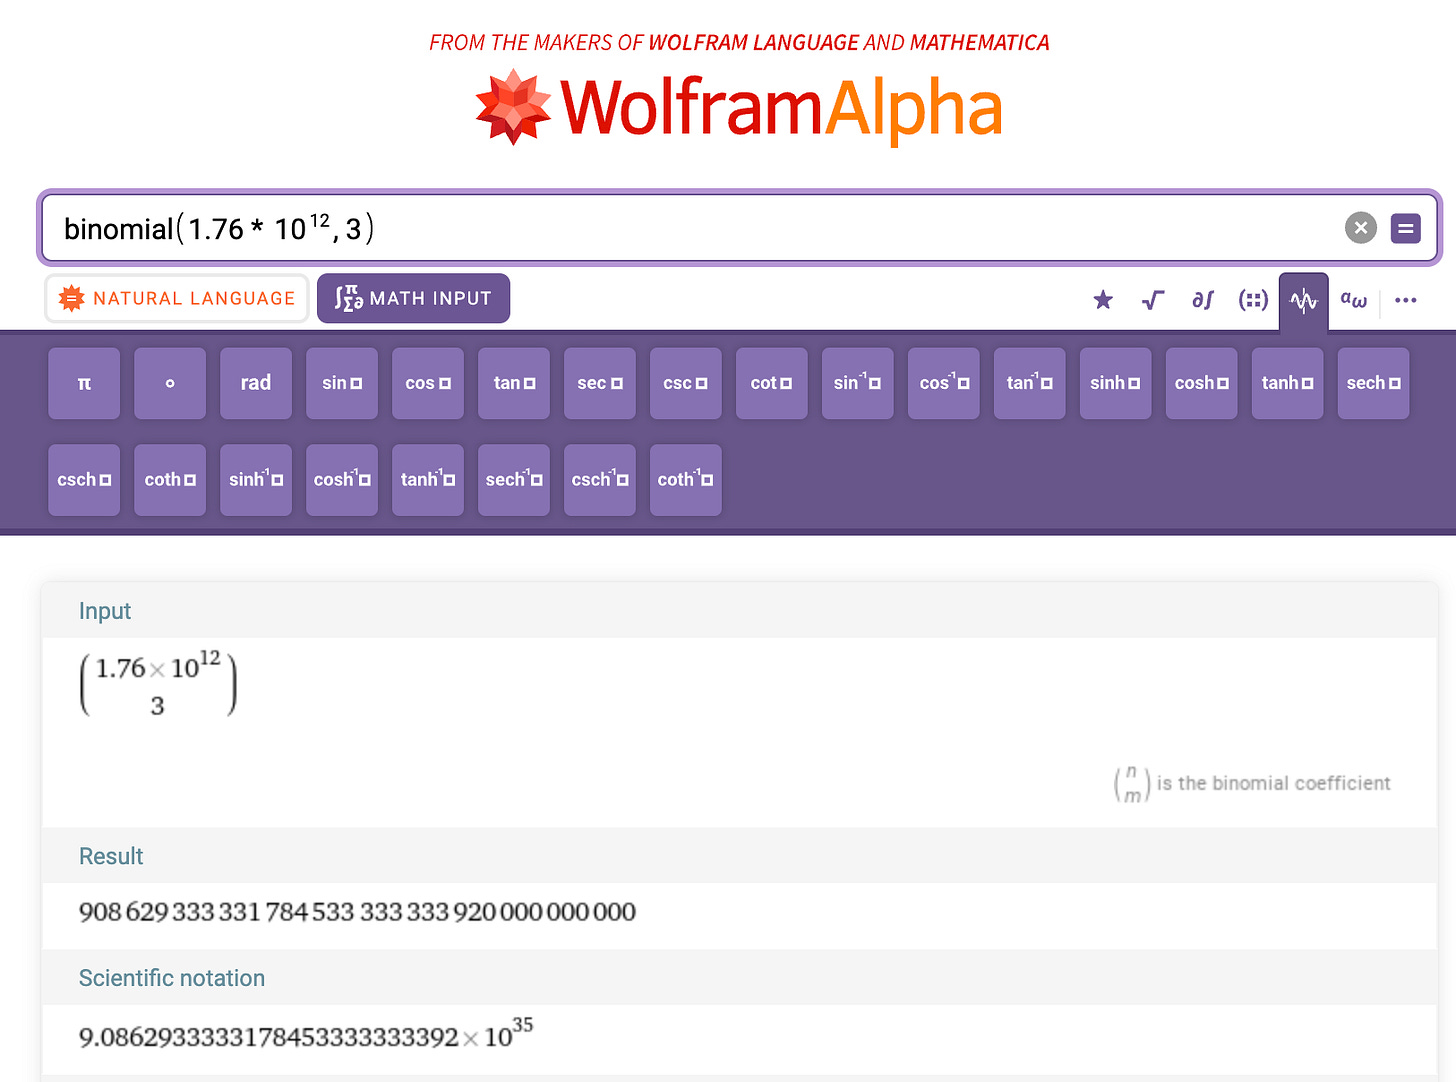Screen dimensions: 1456x1082
Task: Click the 'From the makers of Wolfram Language' tagline
Action: [739, 42]
